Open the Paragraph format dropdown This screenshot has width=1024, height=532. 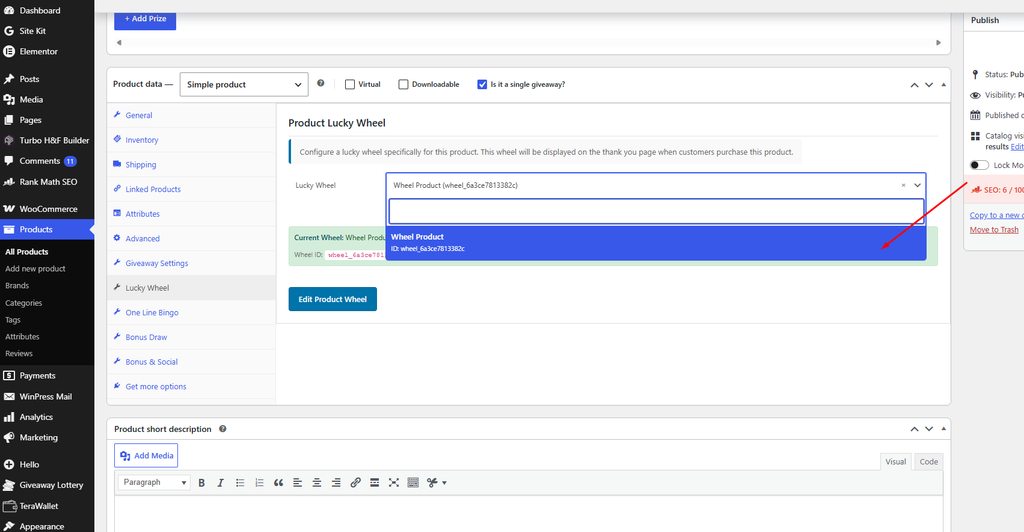(154, 482)
